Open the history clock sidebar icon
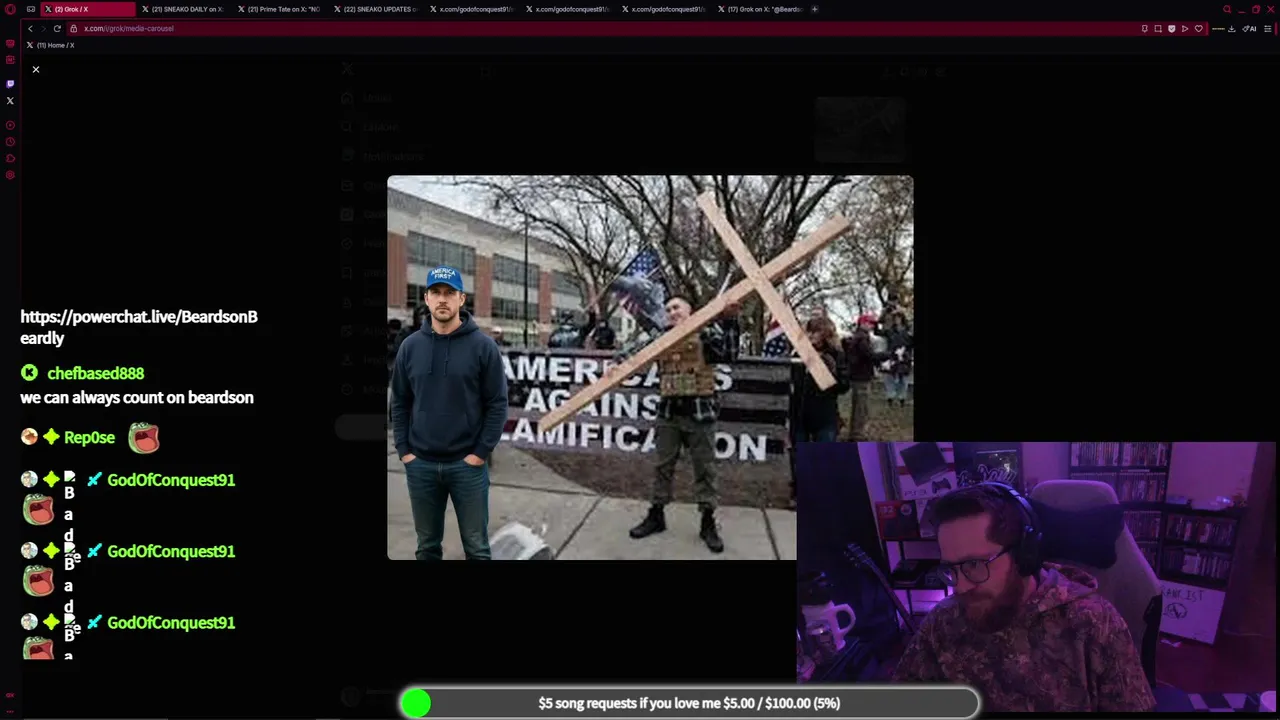This screenshot has height=720, width=1280. tap(10, 142)
